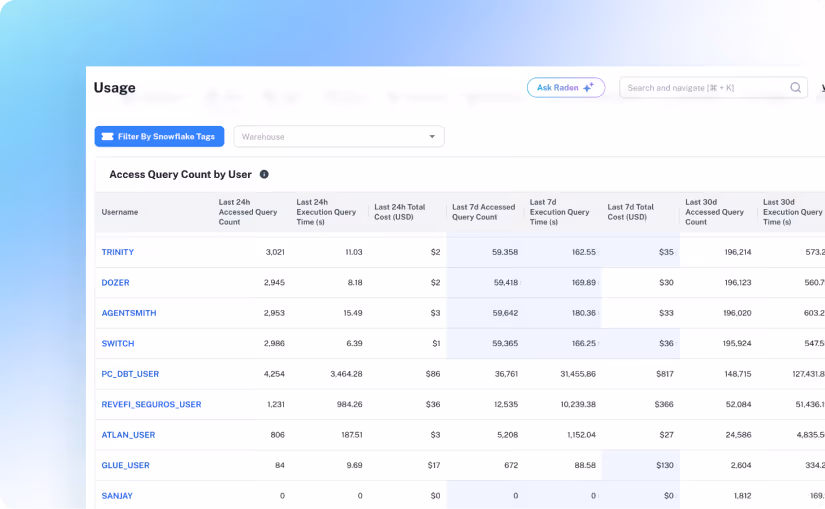This screenshot has height=509, width=825.
Task: Open the SANJAY user link
Action: coord(117,496)
